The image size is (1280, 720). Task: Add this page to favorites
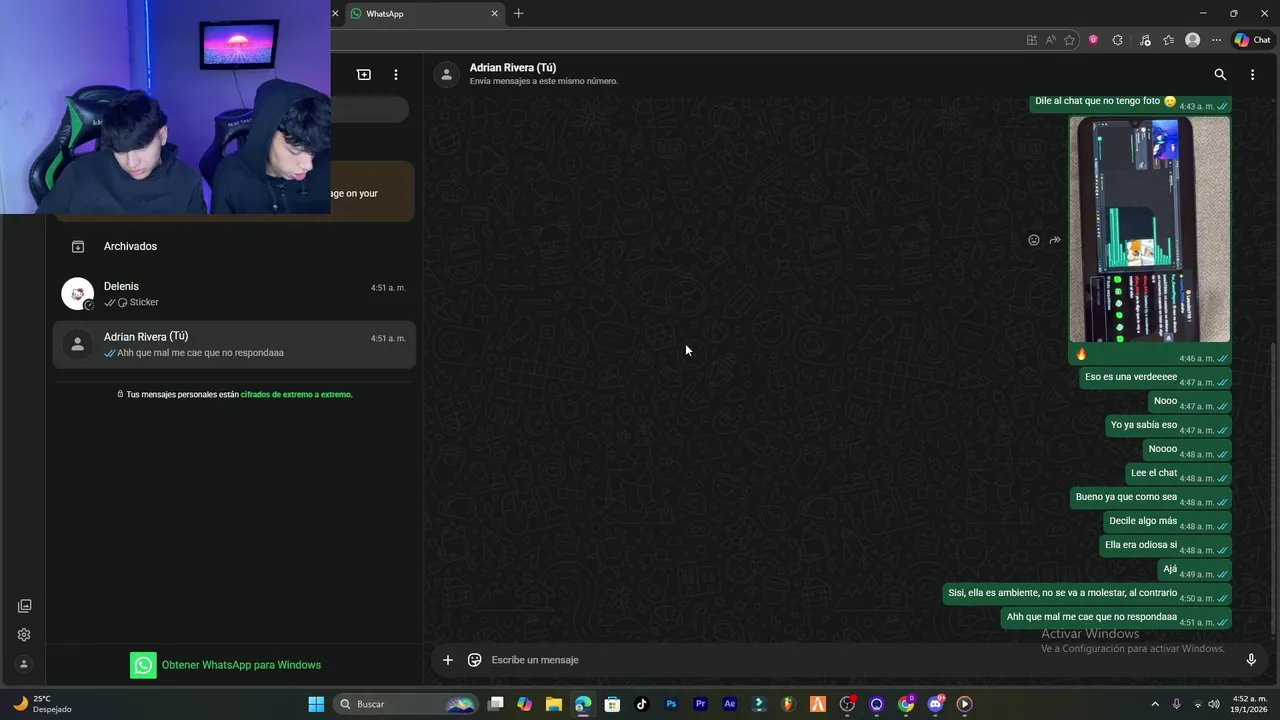[1070, 40]
